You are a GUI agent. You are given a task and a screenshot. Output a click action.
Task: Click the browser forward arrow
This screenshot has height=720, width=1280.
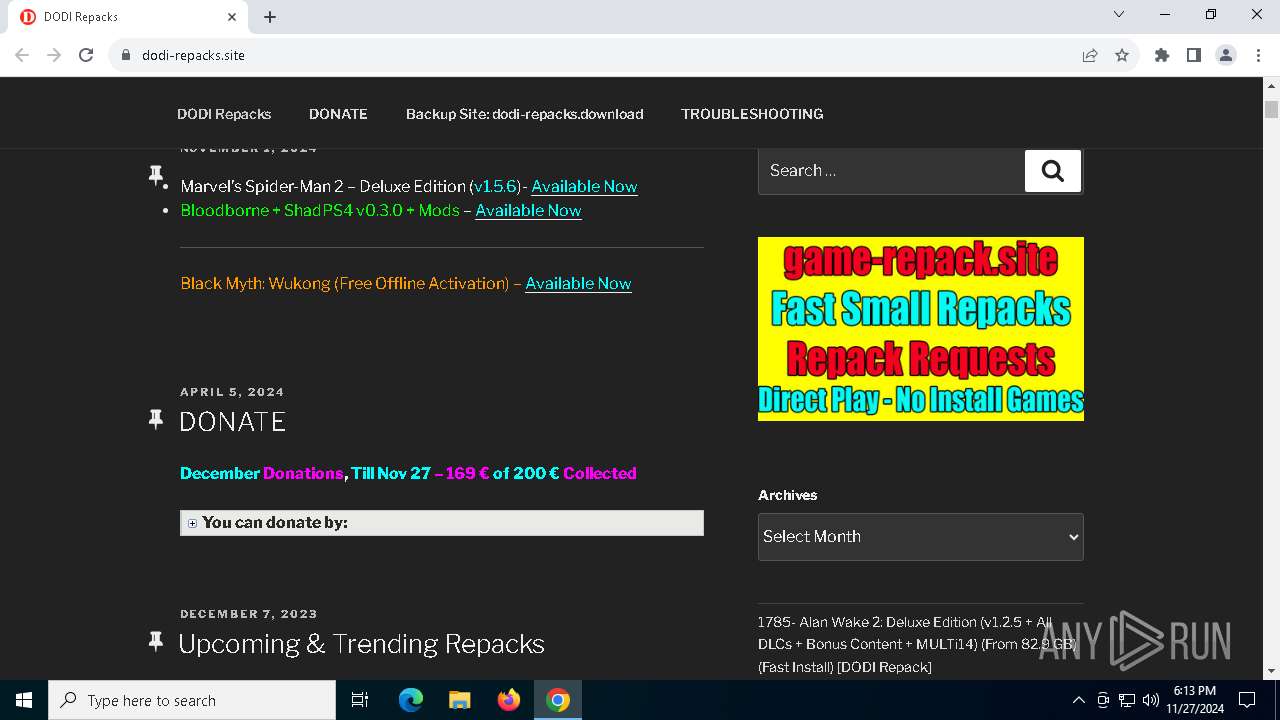click(x=54, y=55)
